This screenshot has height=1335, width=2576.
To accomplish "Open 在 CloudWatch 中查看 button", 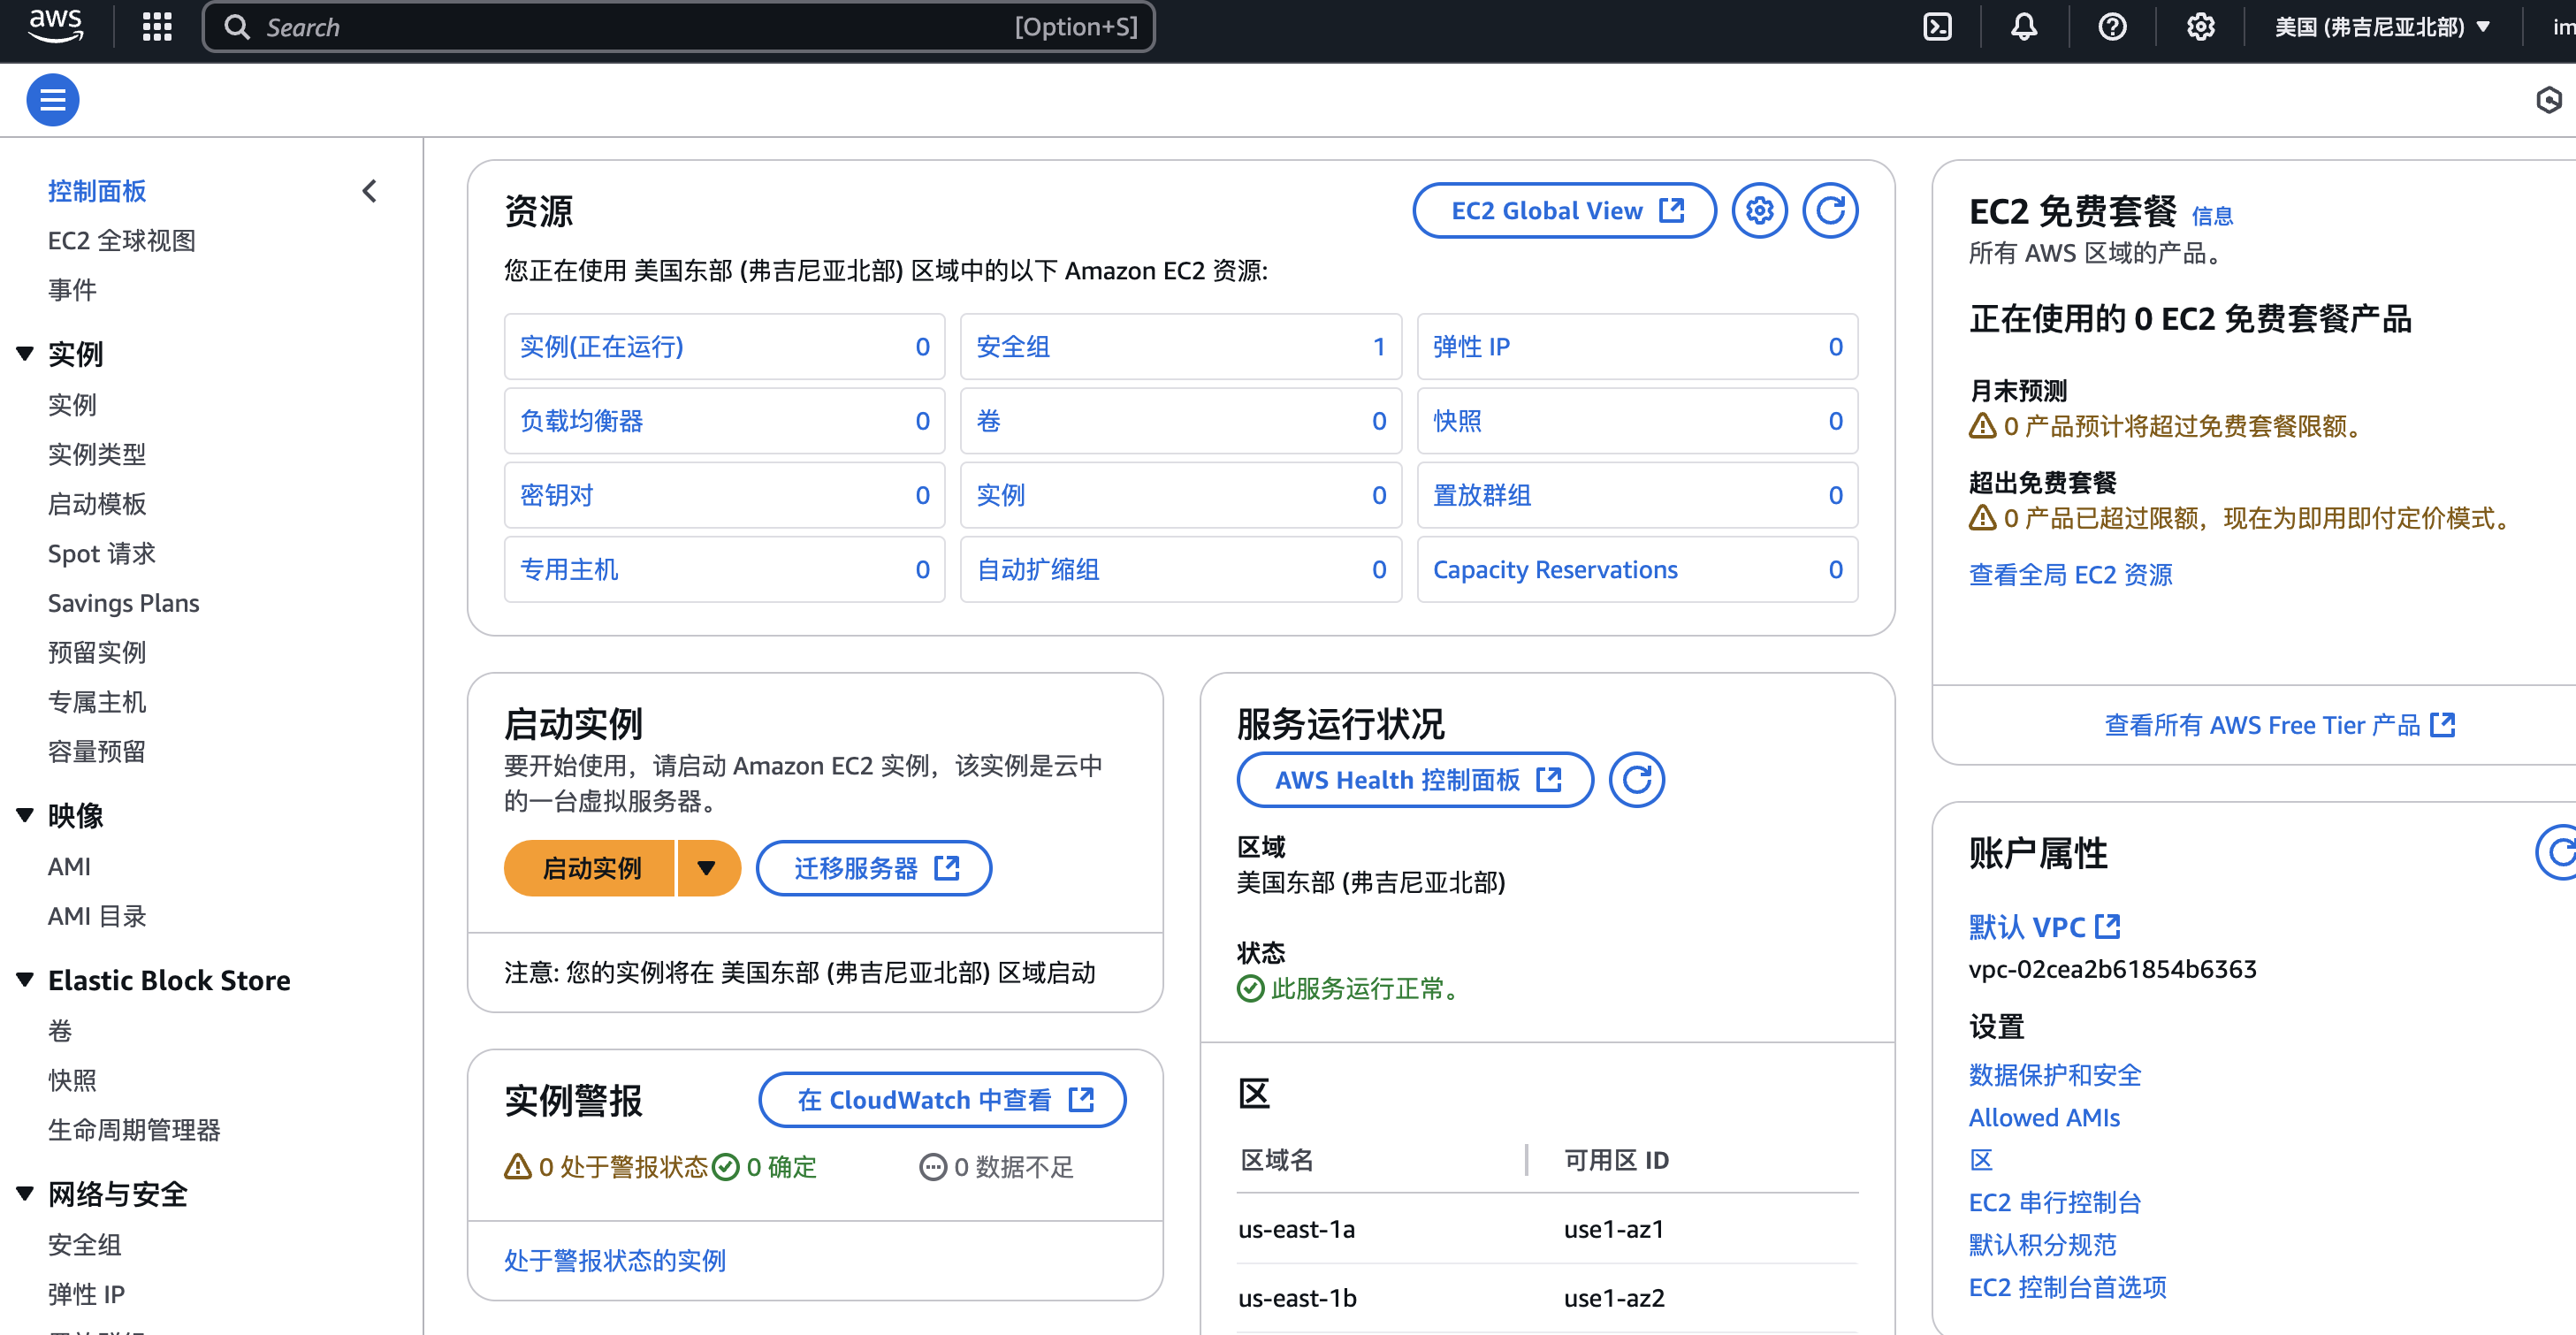I will (942, 1100).
